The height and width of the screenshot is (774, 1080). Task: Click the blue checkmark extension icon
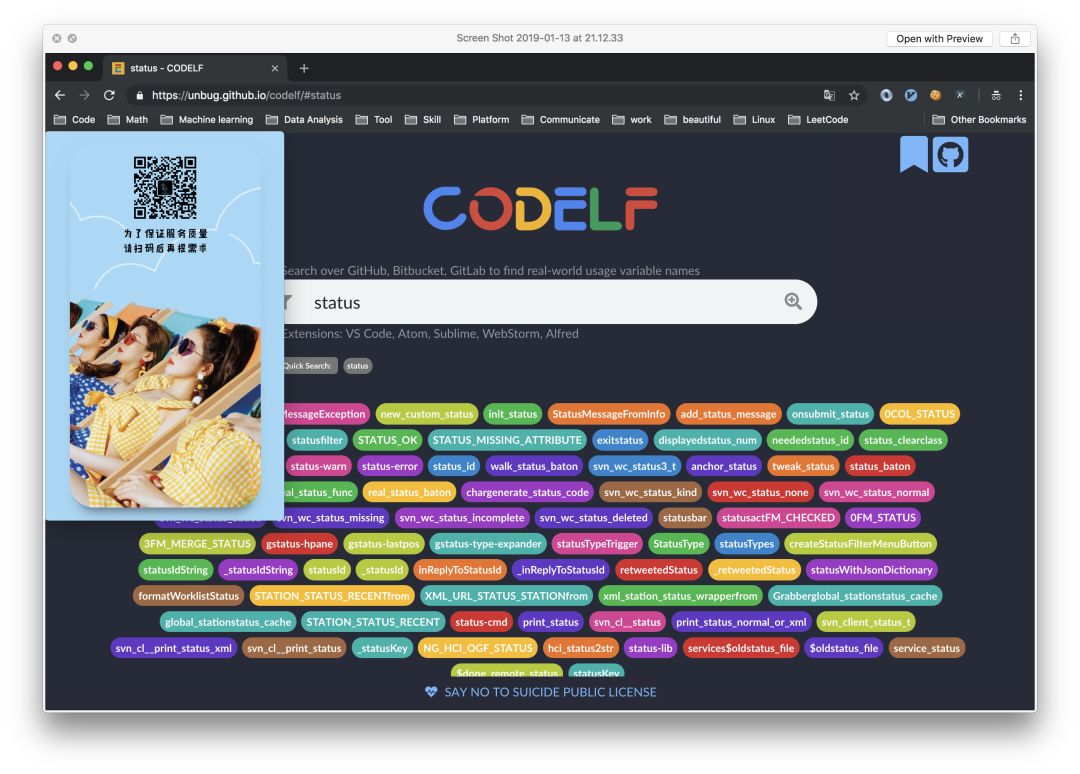coord(911,95)
